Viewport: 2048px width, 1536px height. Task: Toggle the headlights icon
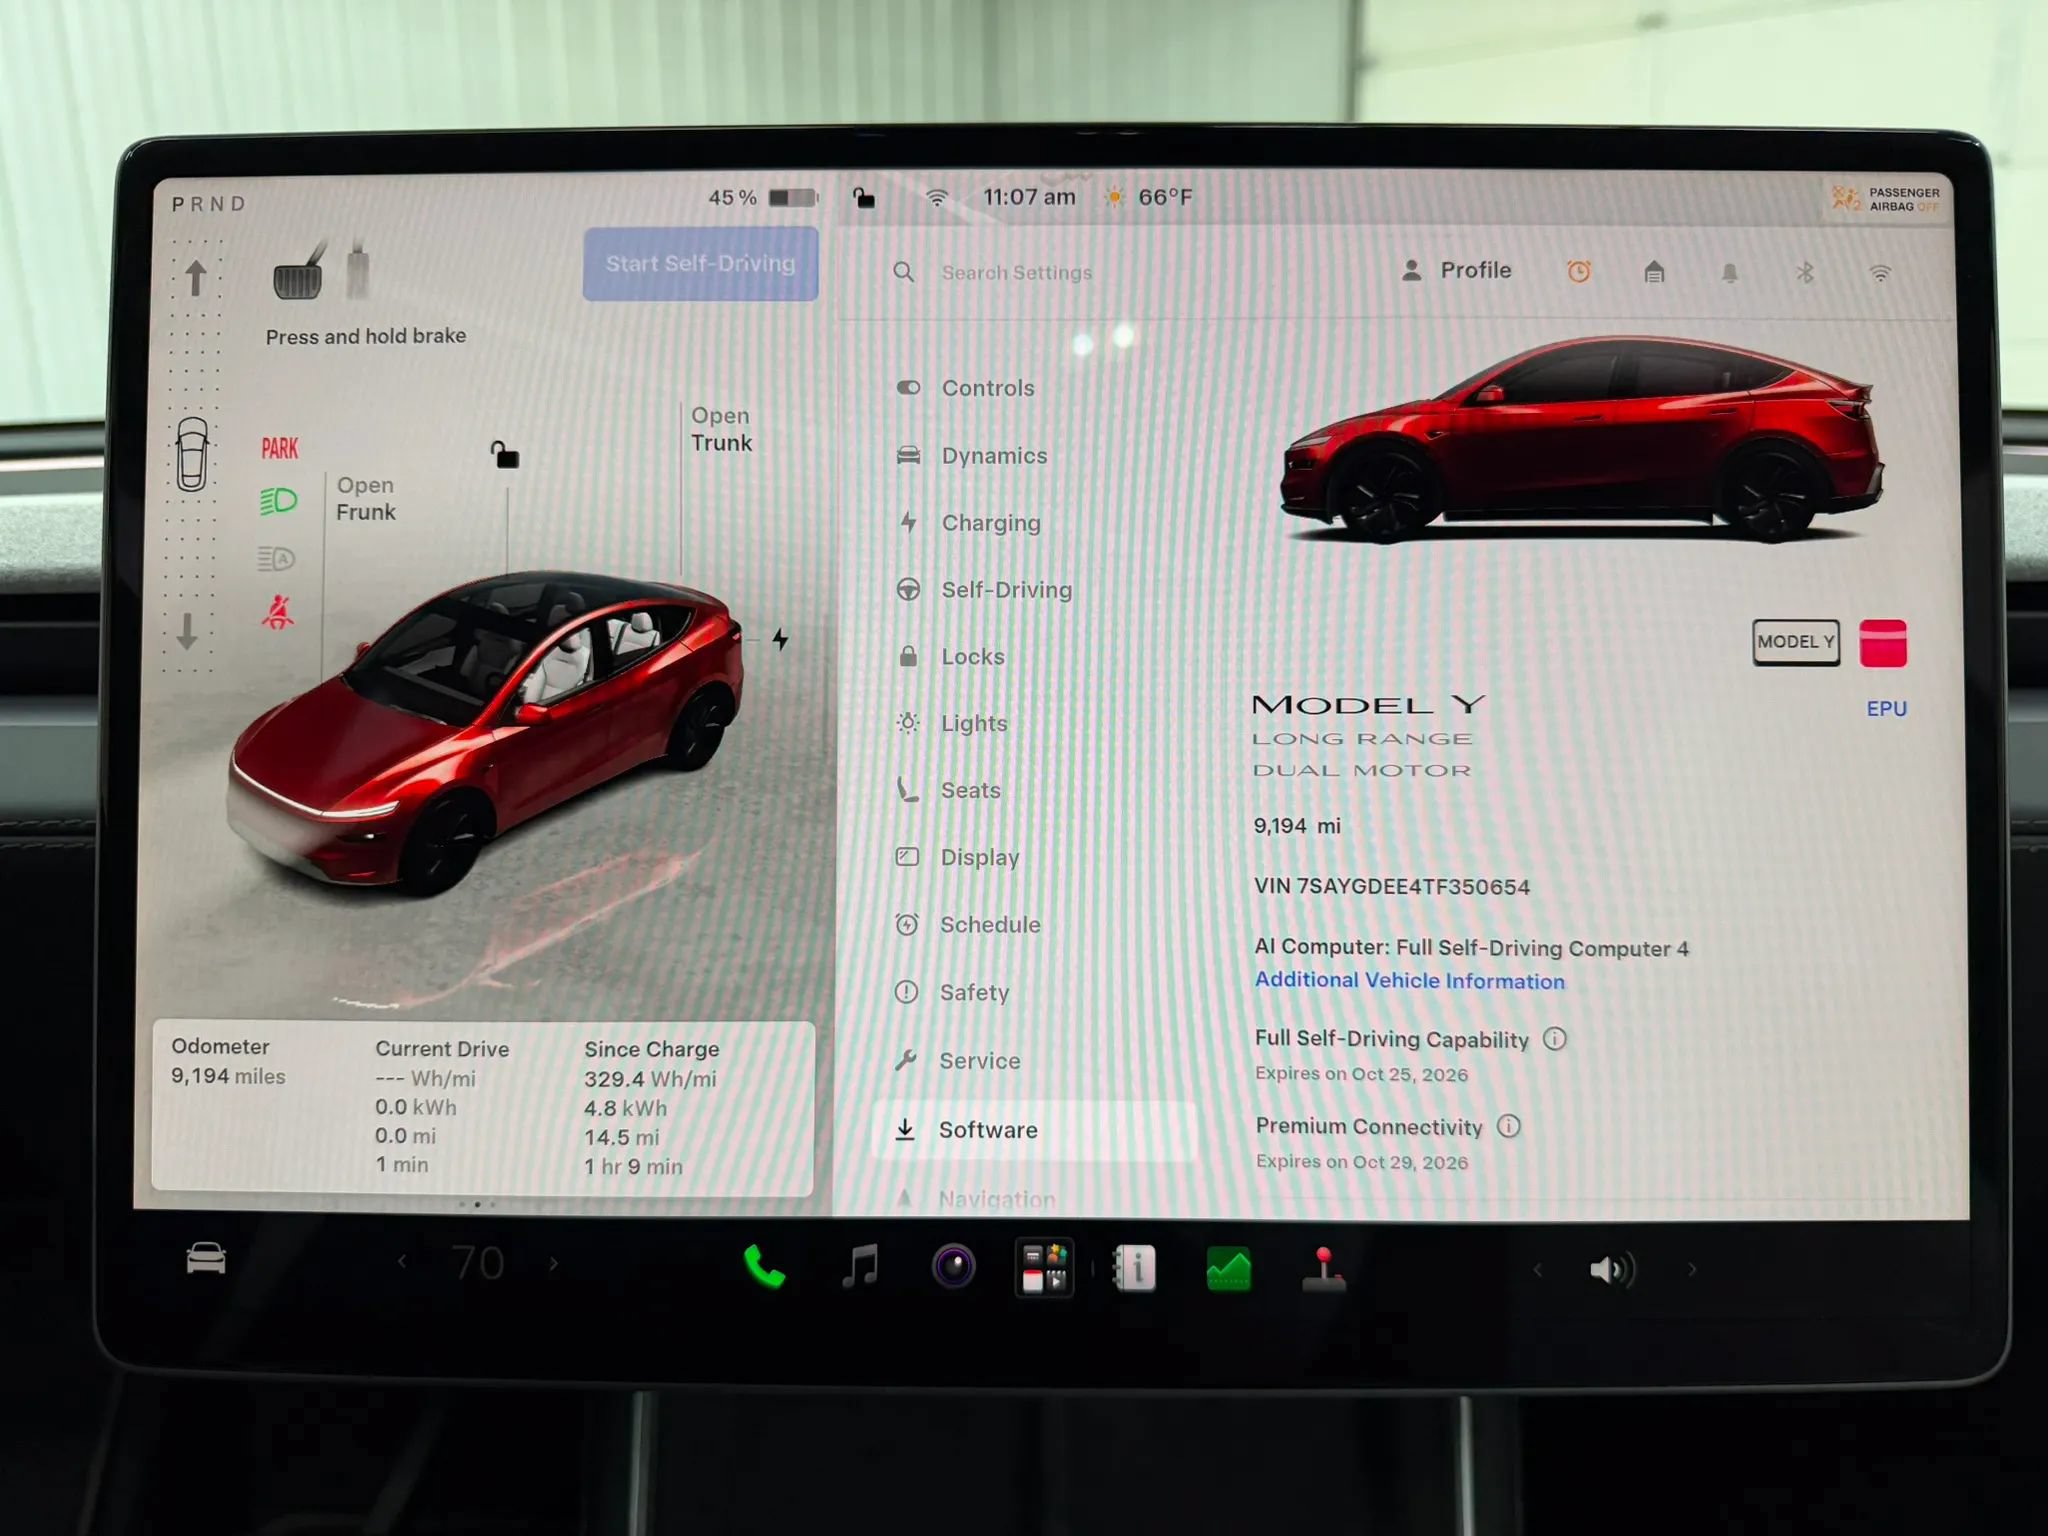click(x=278, y=500)
